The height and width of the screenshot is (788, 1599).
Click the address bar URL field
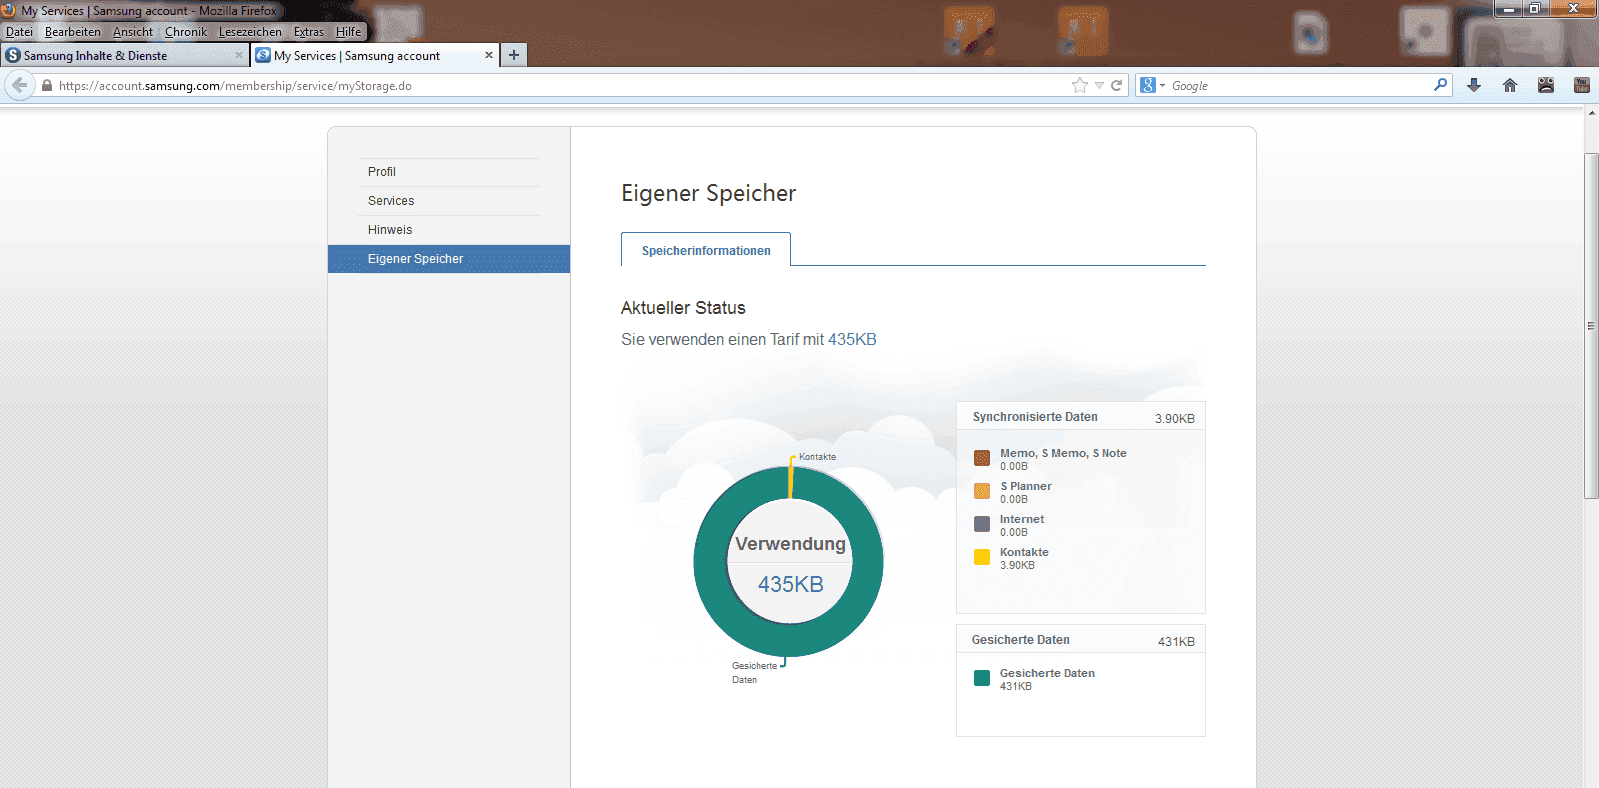coord(560,85)
